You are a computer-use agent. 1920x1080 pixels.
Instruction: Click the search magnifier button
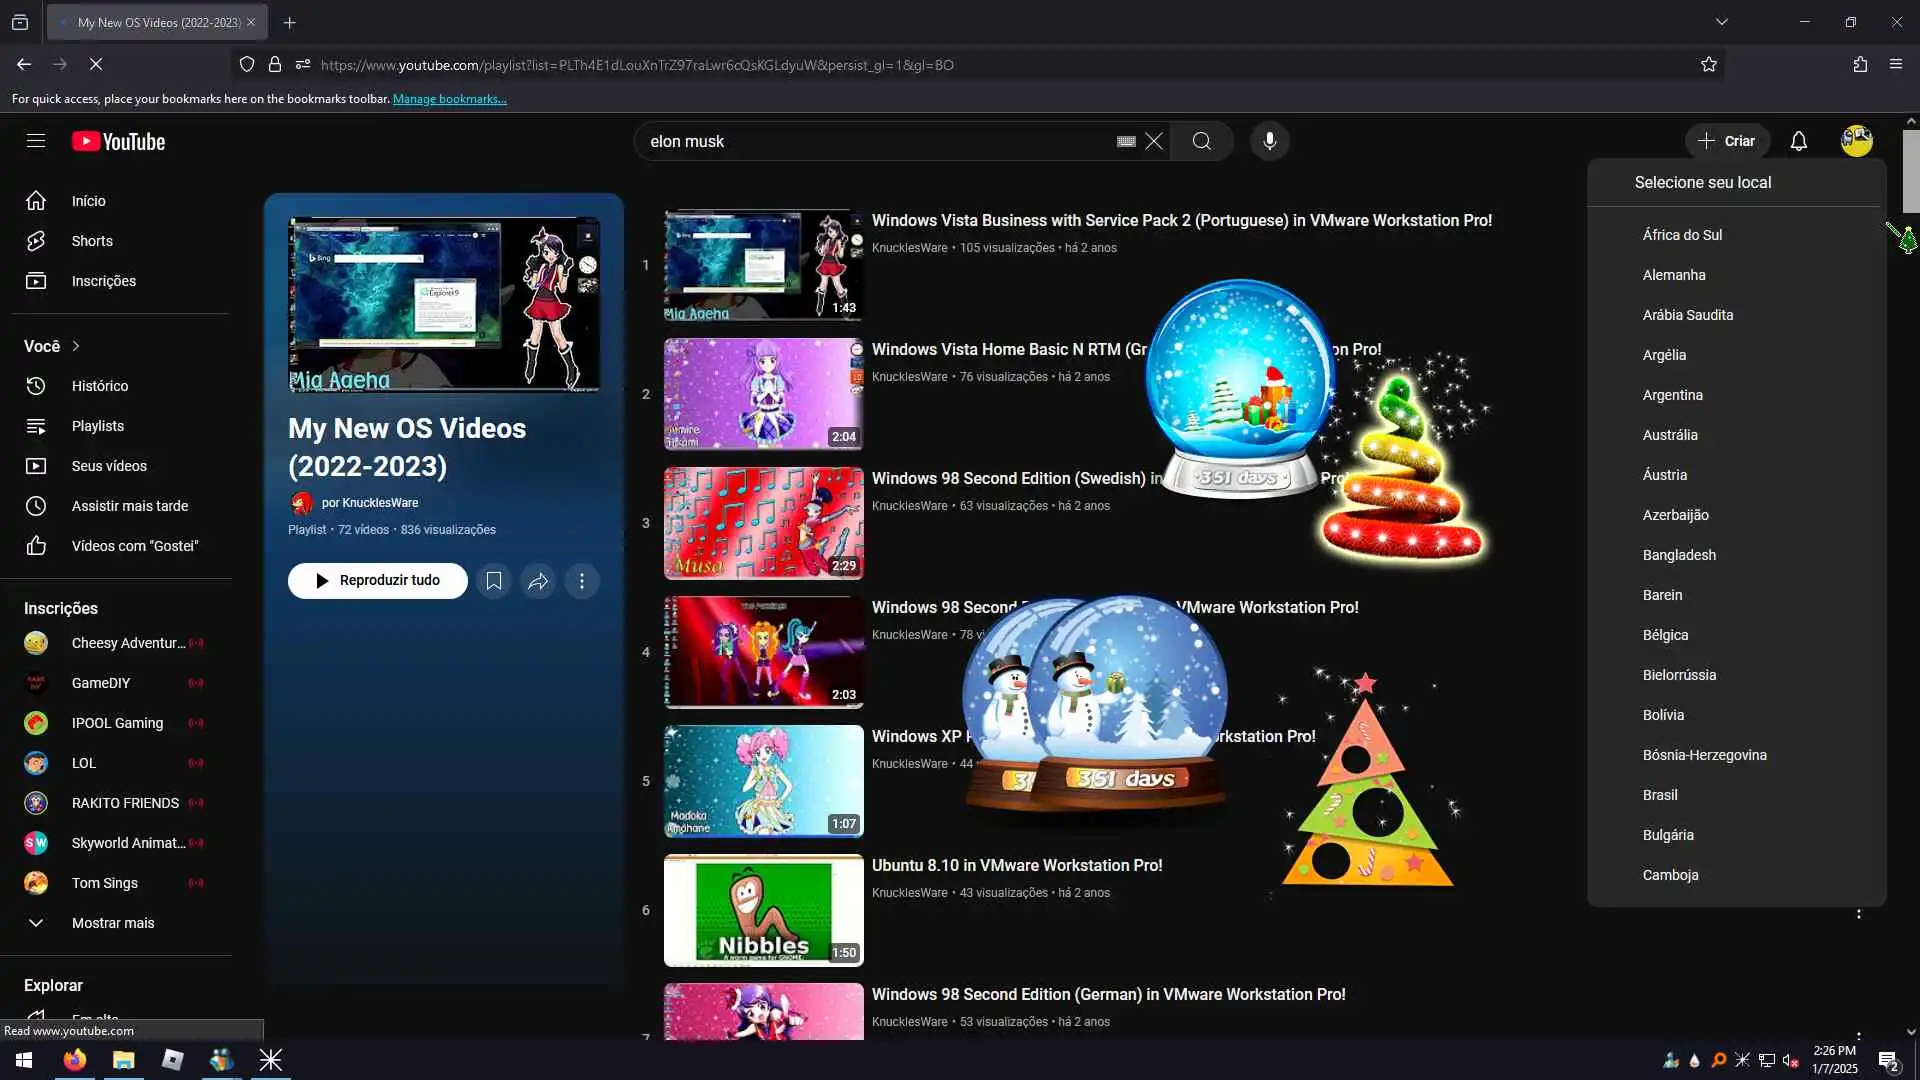[1201, 141]
